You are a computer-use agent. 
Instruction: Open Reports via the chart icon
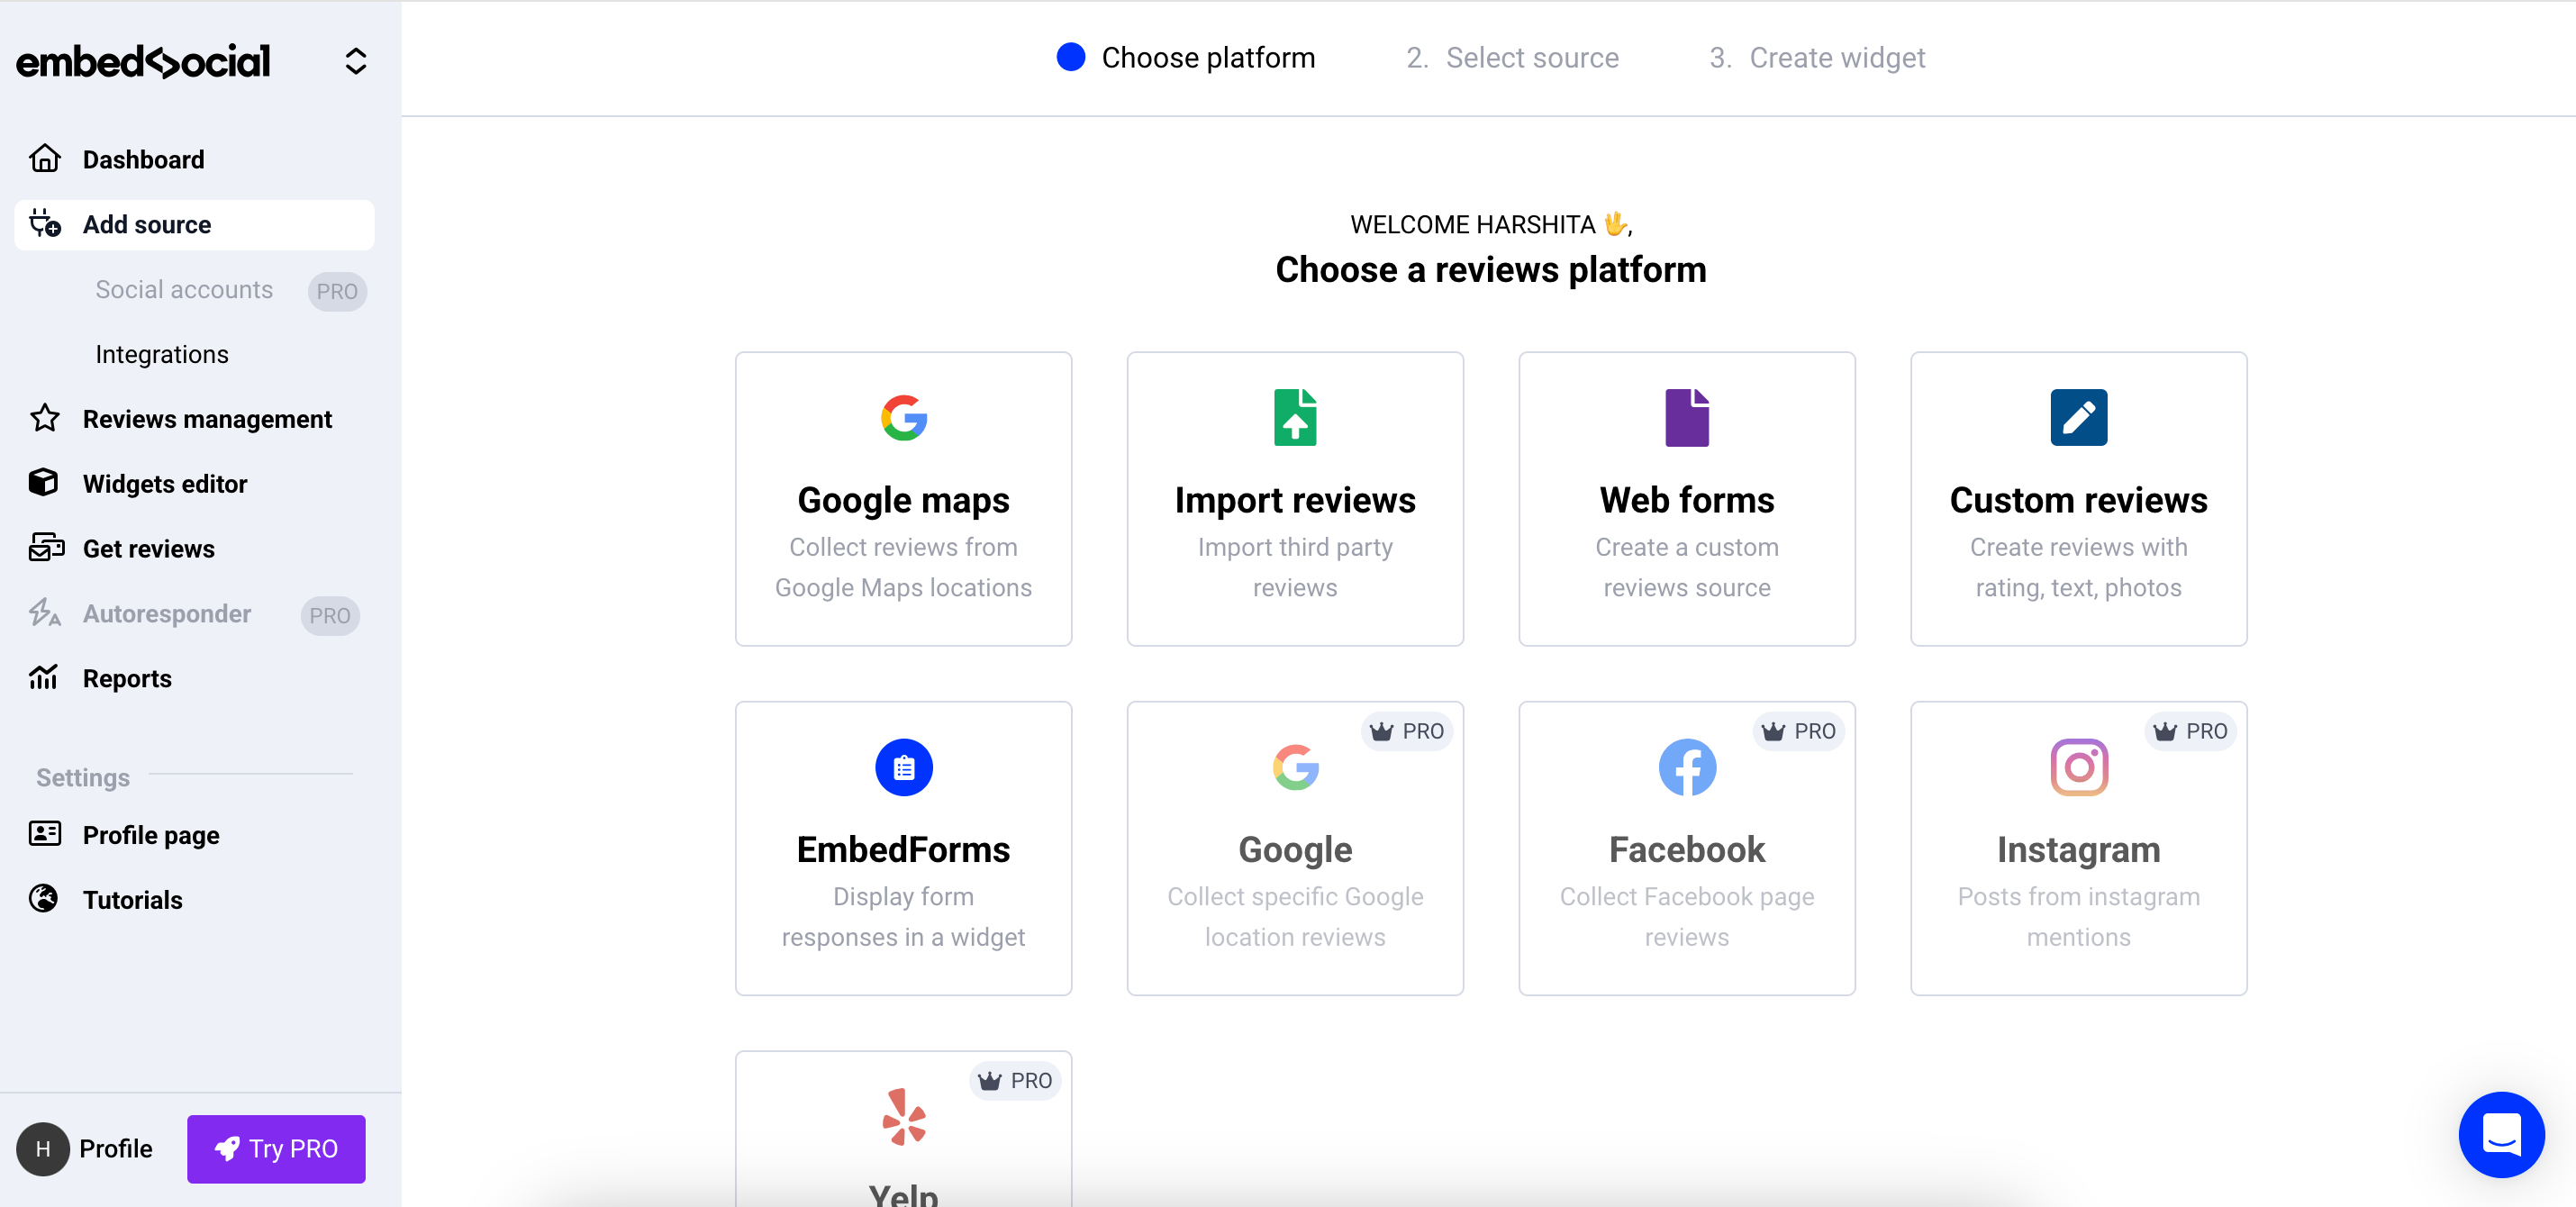[x=44, y=678]
